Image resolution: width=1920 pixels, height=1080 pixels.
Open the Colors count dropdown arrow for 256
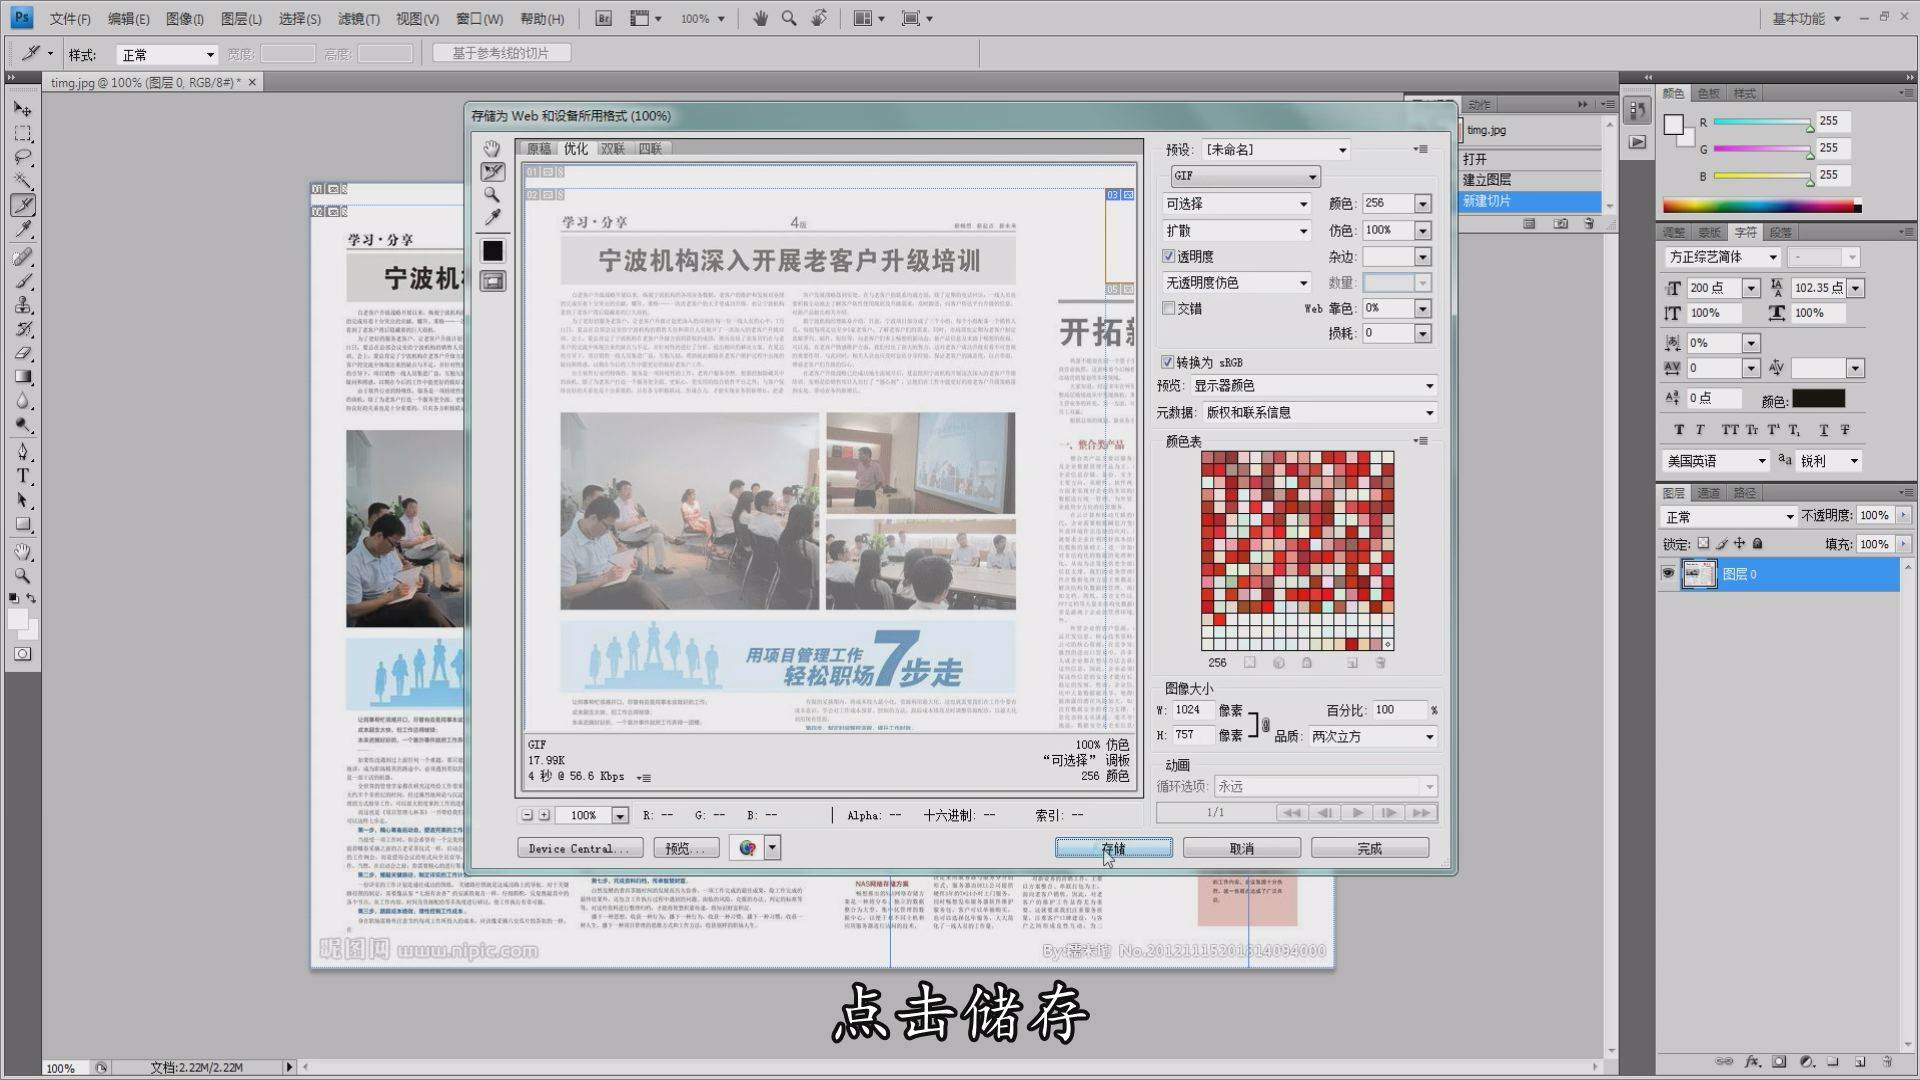pos(1422,204)
